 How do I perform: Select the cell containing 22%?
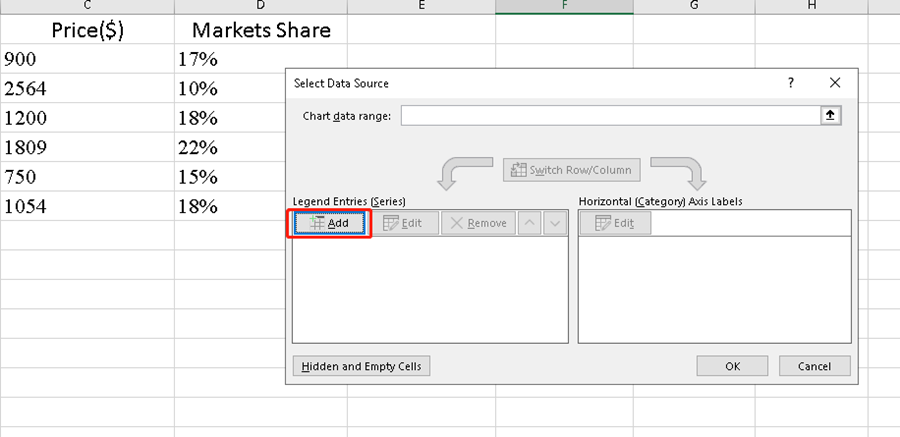[x=230, y=148]
